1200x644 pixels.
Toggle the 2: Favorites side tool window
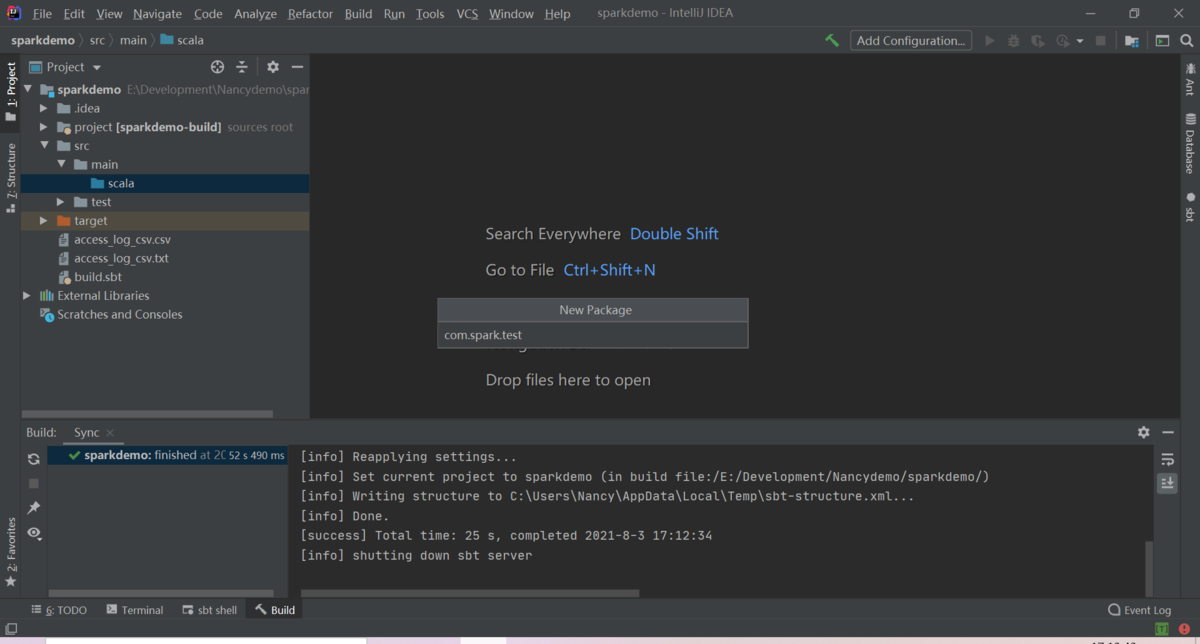[x=11, y=552]
